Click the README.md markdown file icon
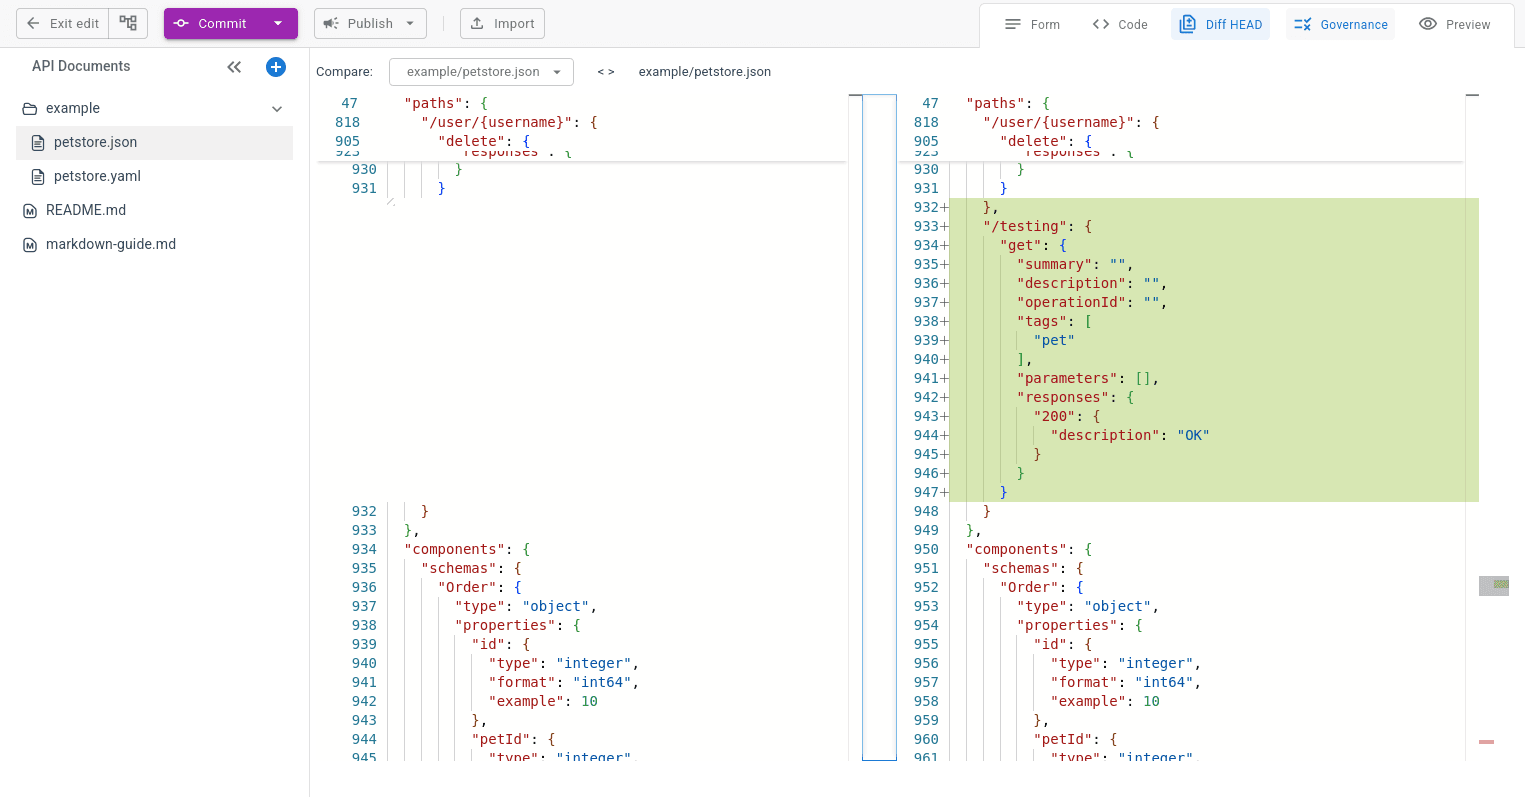 (30, 211)
